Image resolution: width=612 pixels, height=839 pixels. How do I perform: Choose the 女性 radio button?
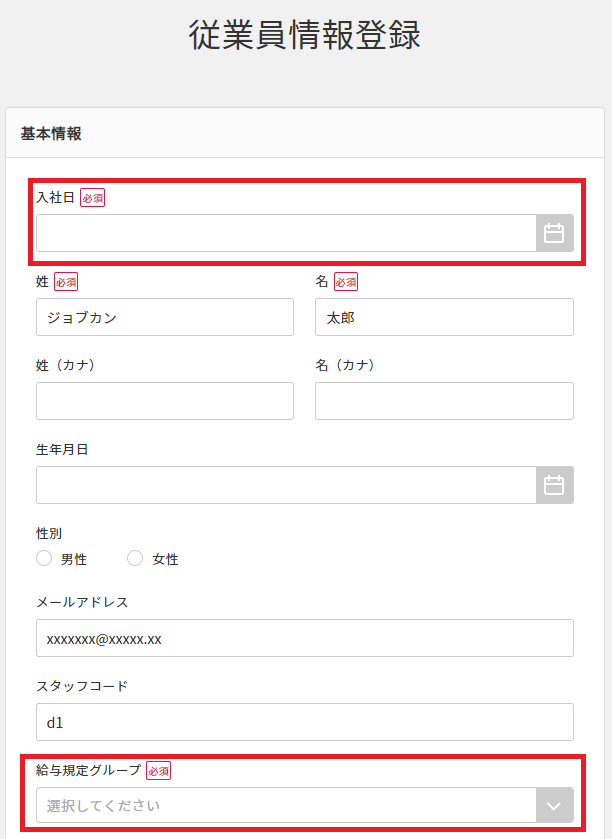point(136,559)
